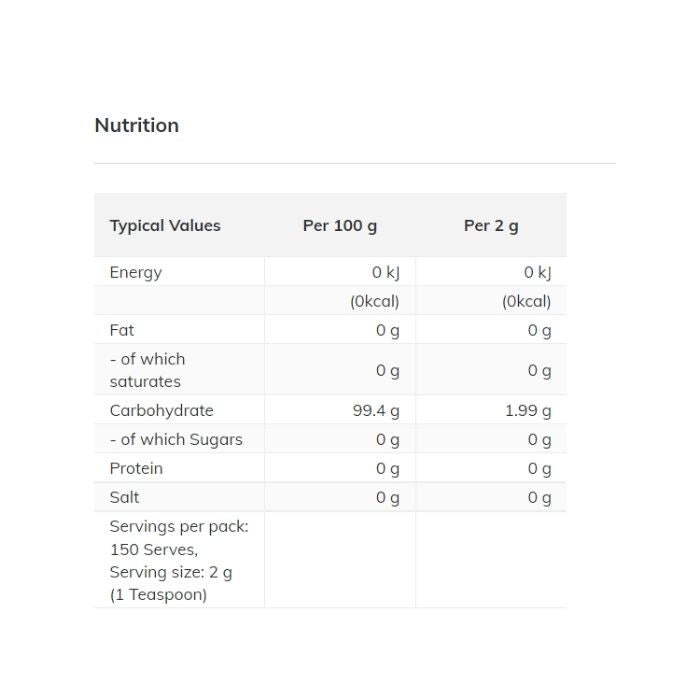Click the 99.4 g carbohydrate value
This screenshot has height=700, width=700.
pyautogui.click(x=376, y=410)
